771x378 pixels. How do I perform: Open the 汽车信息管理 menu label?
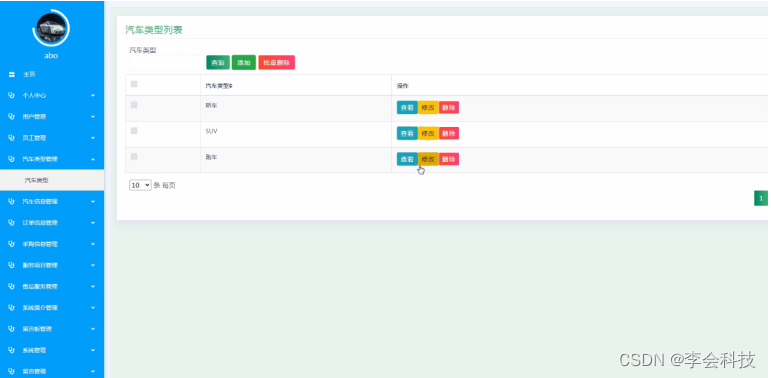click(40, 202)
